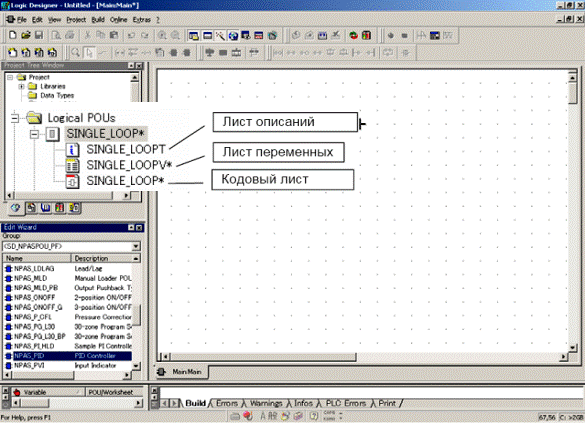This screenshot has height=423, width=585.
Task: Click the first Add POU icon
Action: tap(12, 53)
